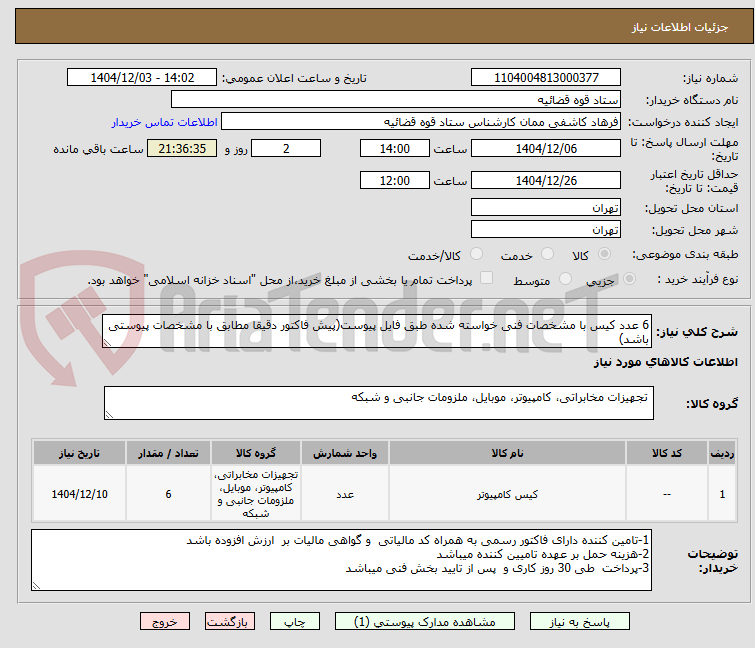The image size is (755, 648).
Task: Click the نام دستگاه خریدار field
Action: [x=396, y=100]
